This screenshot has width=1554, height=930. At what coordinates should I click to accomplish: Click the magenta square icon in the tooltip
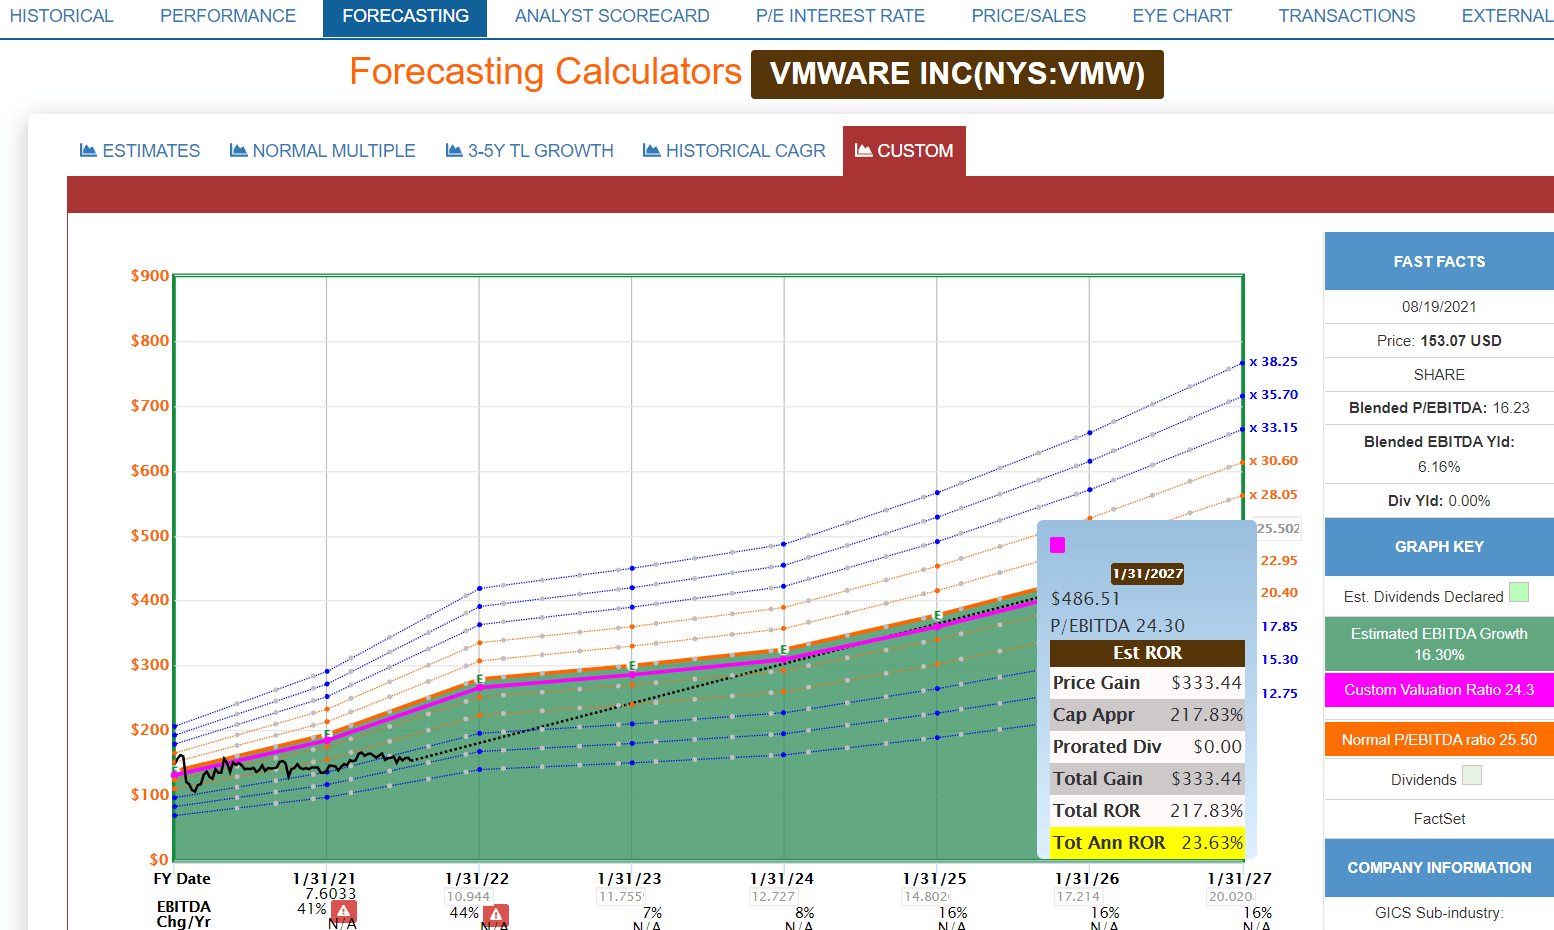(x=1057, y=544)
